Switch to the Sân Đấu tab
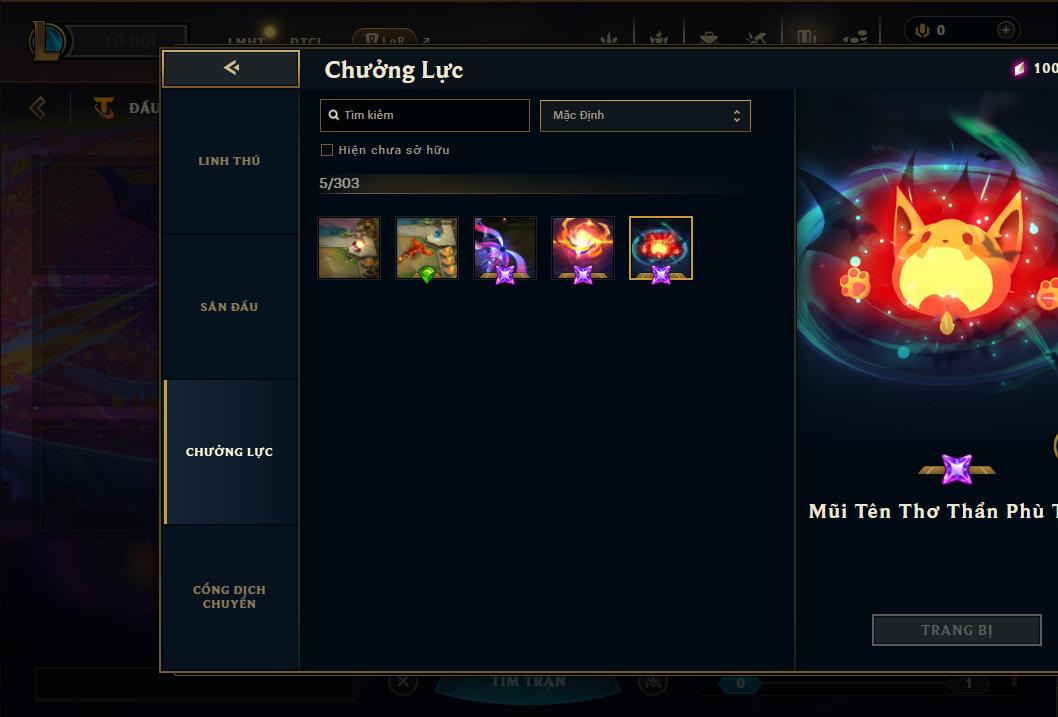The height and width of the screenshot is (717, 1058). [229, 307]
